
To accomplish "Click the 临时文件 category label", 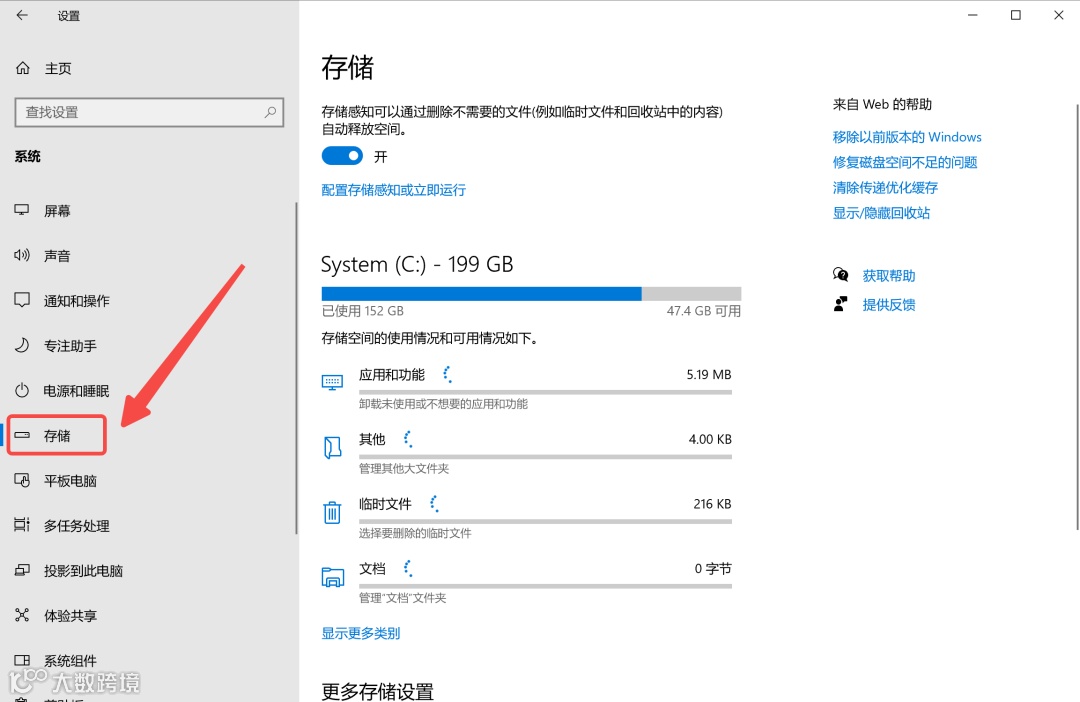I will coord(385,504).
